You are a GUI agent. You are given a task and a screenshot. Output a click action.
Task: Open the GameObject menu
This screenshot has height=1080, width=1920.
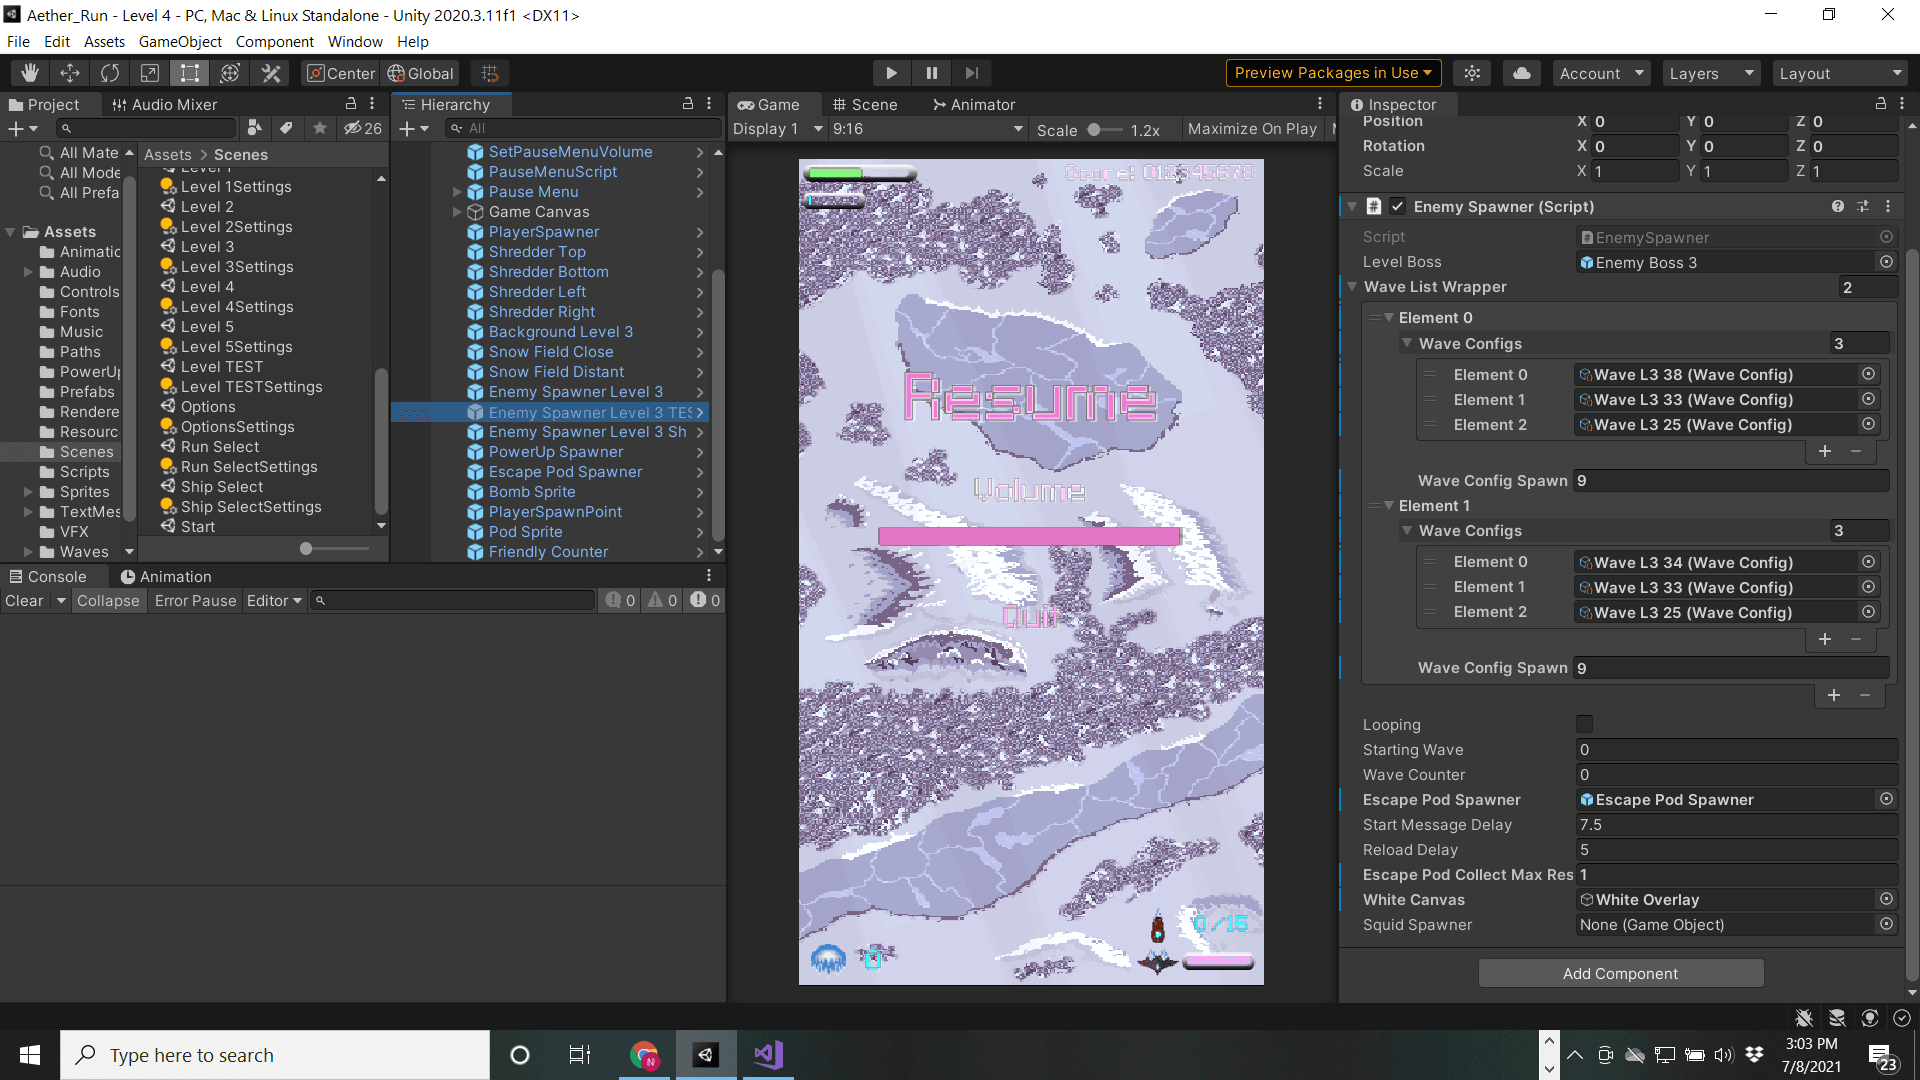pos(180,42)
